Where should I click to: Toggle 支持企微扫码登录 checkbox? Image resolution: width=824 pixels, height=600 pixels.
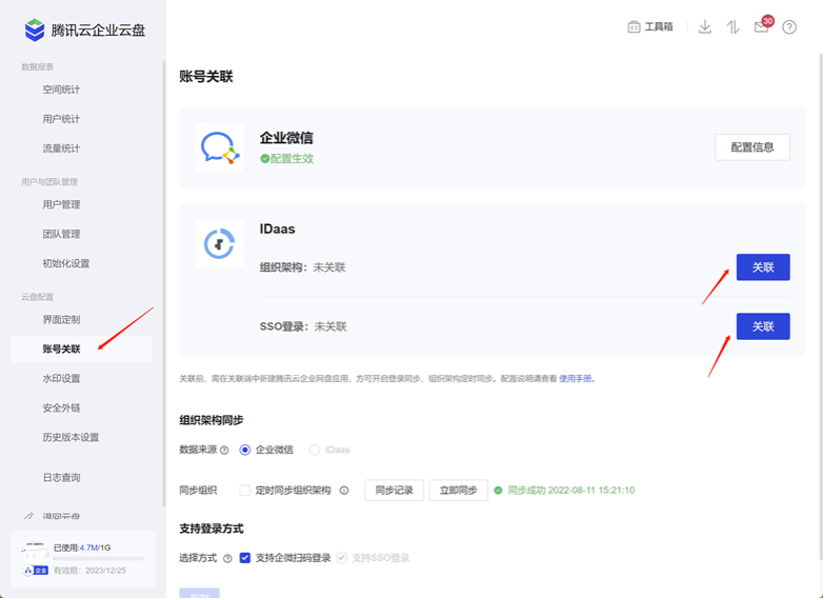pyautogui.click(x=245, y=558)
